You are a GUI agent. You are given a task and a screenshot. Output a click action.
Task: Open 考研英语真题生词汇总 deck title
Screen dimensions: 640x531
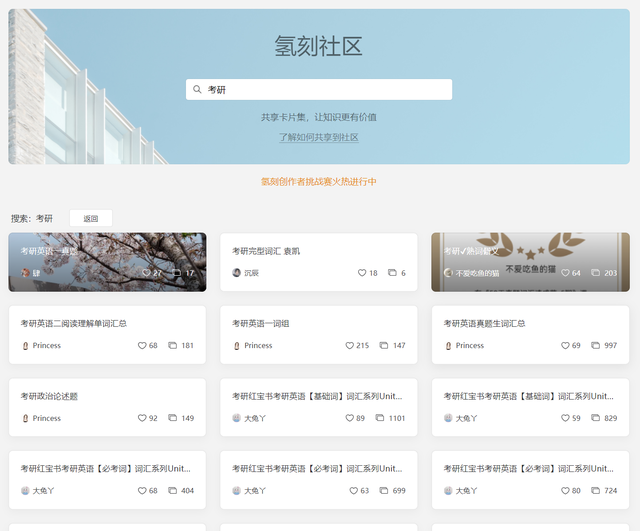485,323
